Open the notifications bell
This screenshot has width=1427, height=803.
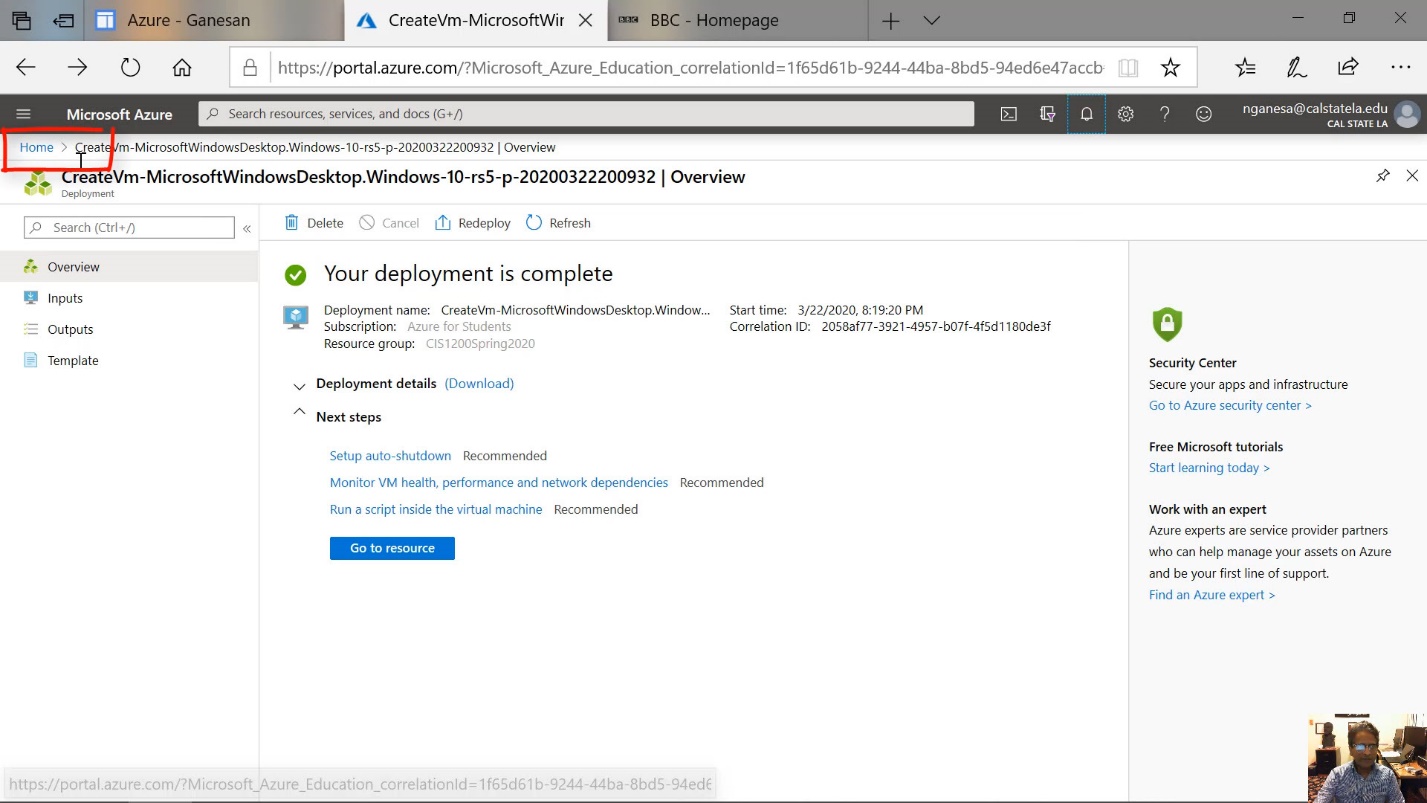click(1086, 114)
